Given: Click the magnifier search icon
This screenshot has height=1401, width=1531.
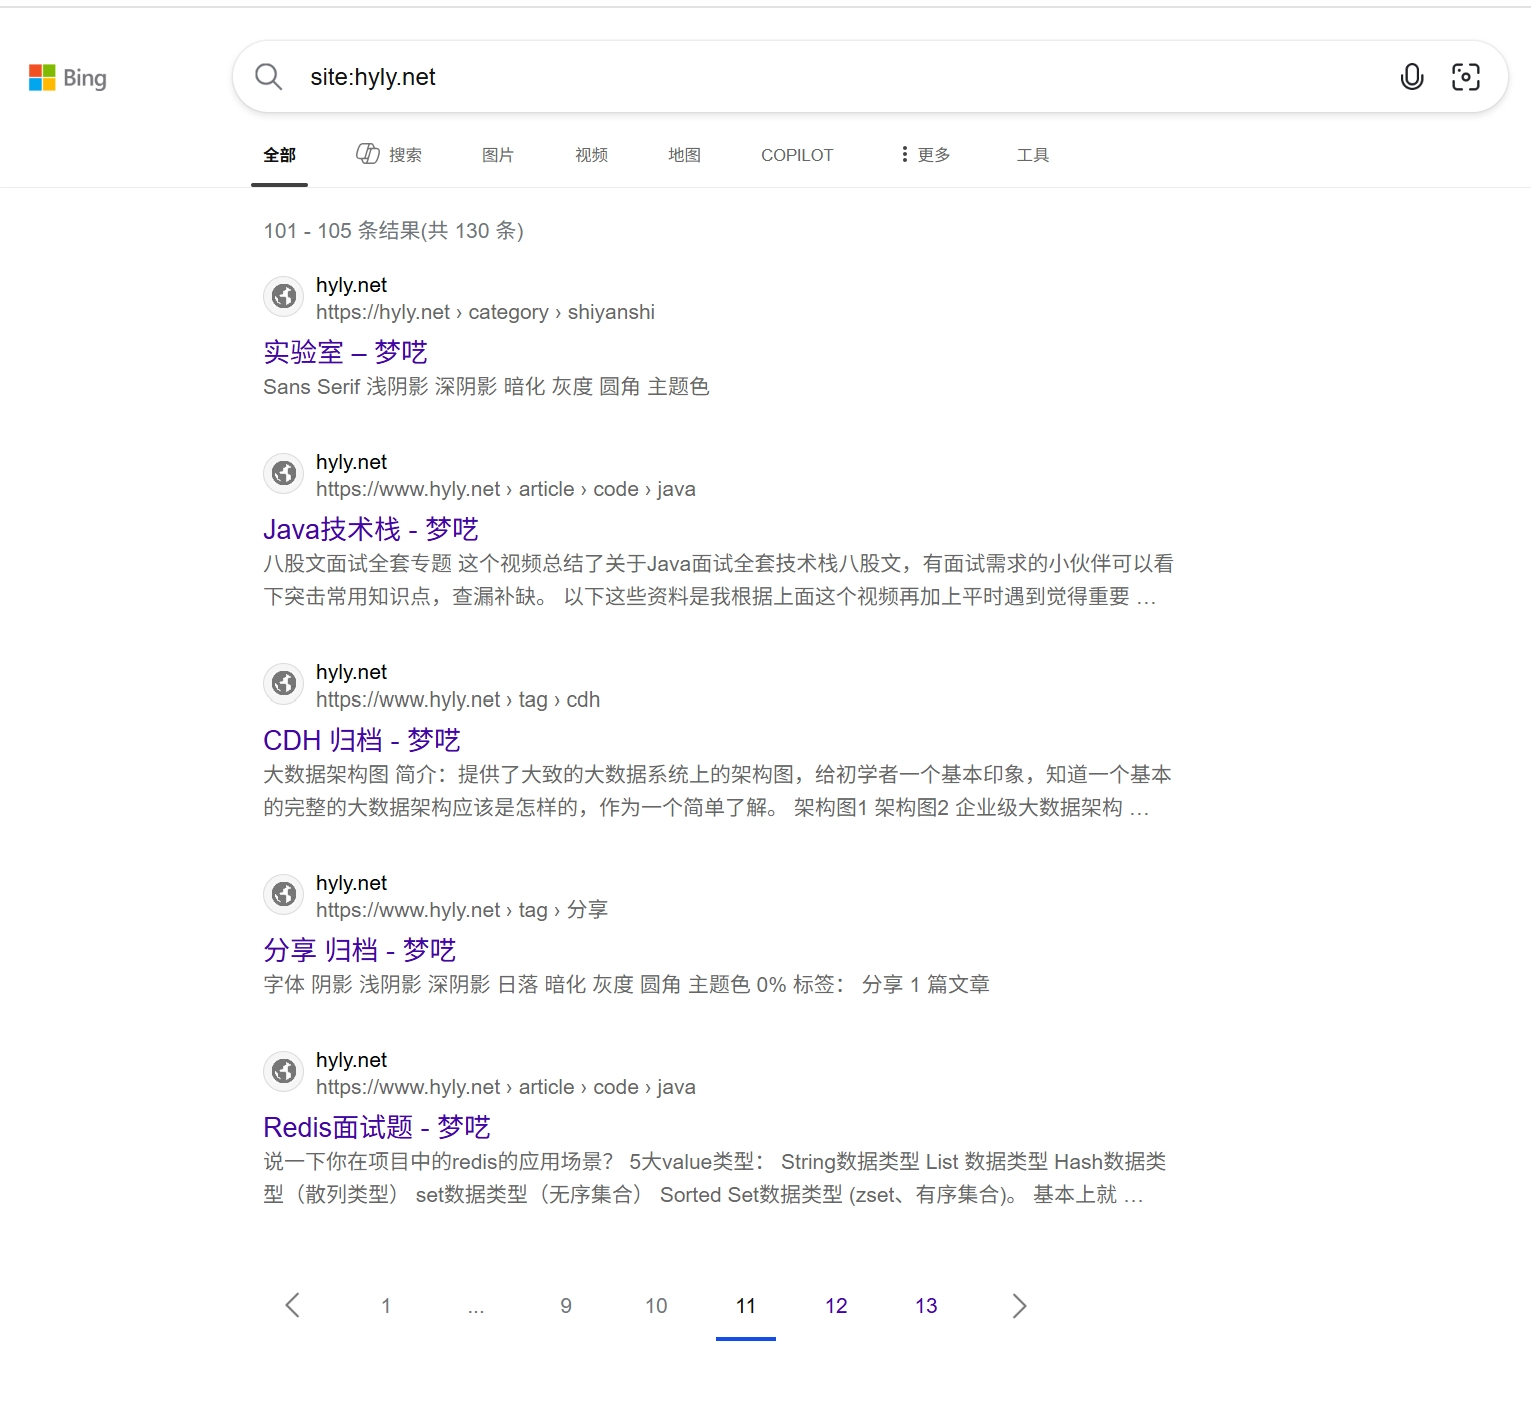Looking at the screenshot, I should click(x=268, y=77).
